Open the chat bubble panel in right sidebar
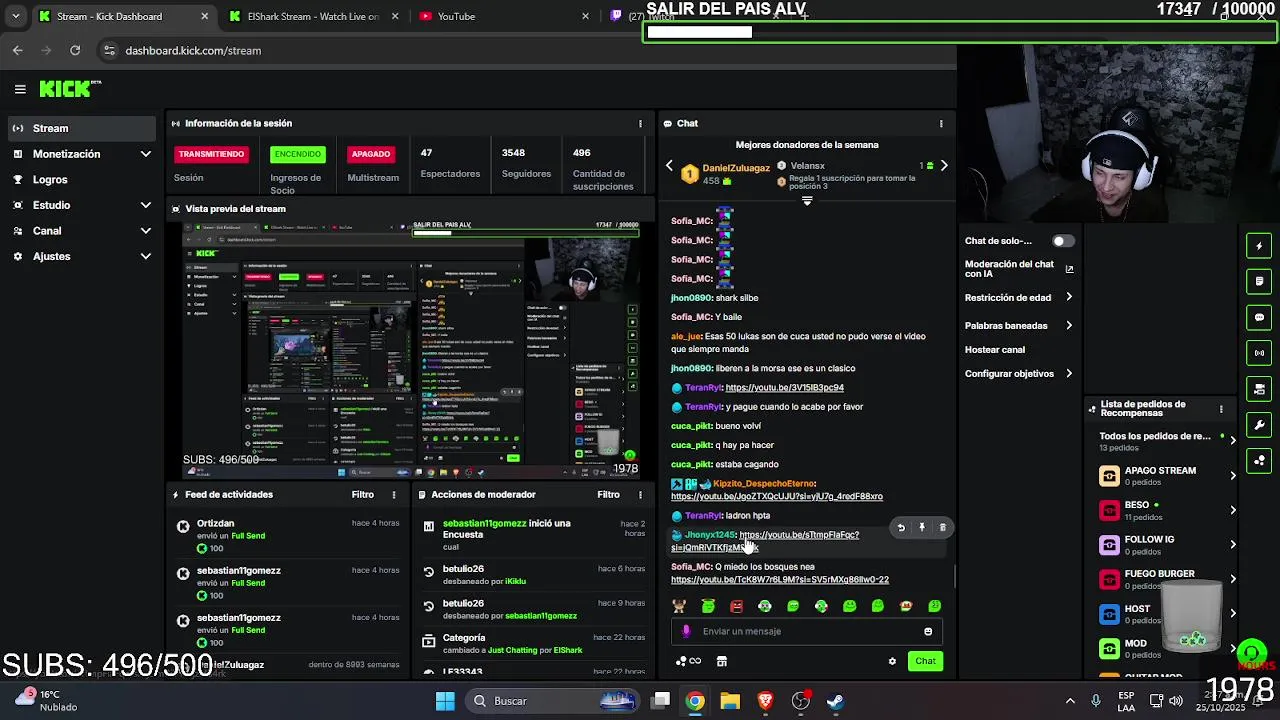This screenshot has width=1280, height=720. click(1259, 317)
